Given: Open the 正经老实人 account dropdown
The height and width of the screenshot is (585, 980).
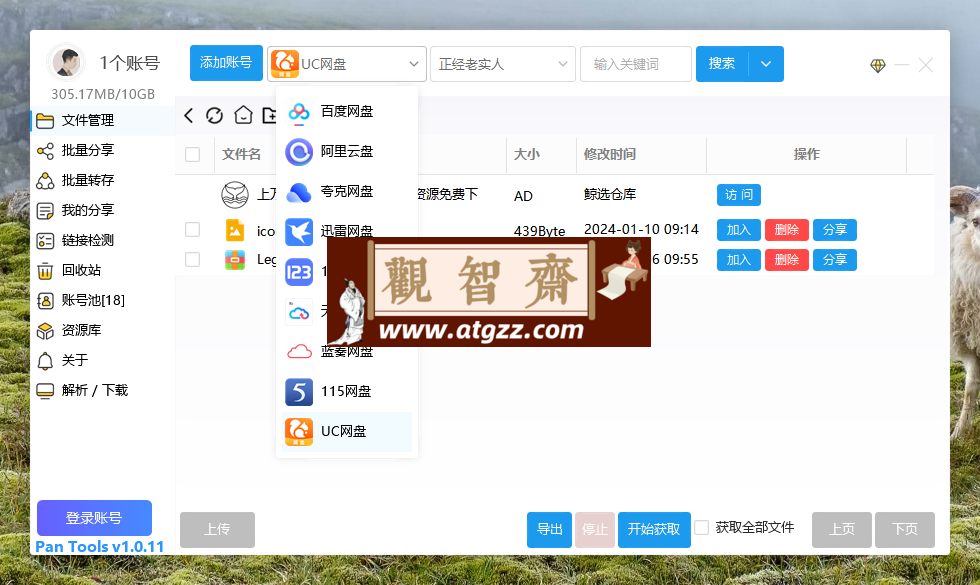Looking at the screenshot, I should pyautogui.click(x=502, y=64).
